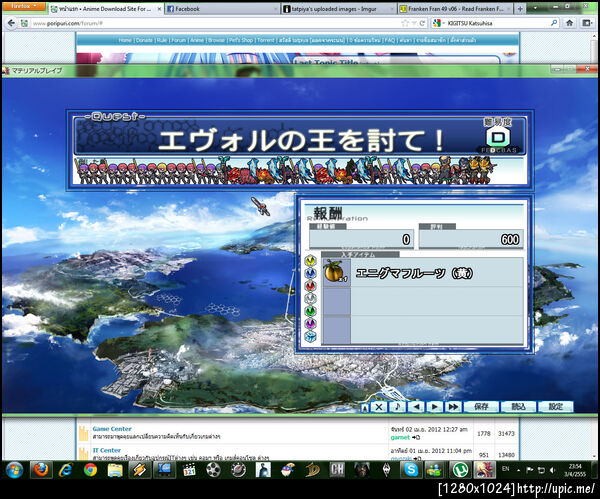The width and height of the screenshot is (600, 499).
Task: Go to browser home page icon
Action: point(569,23)
